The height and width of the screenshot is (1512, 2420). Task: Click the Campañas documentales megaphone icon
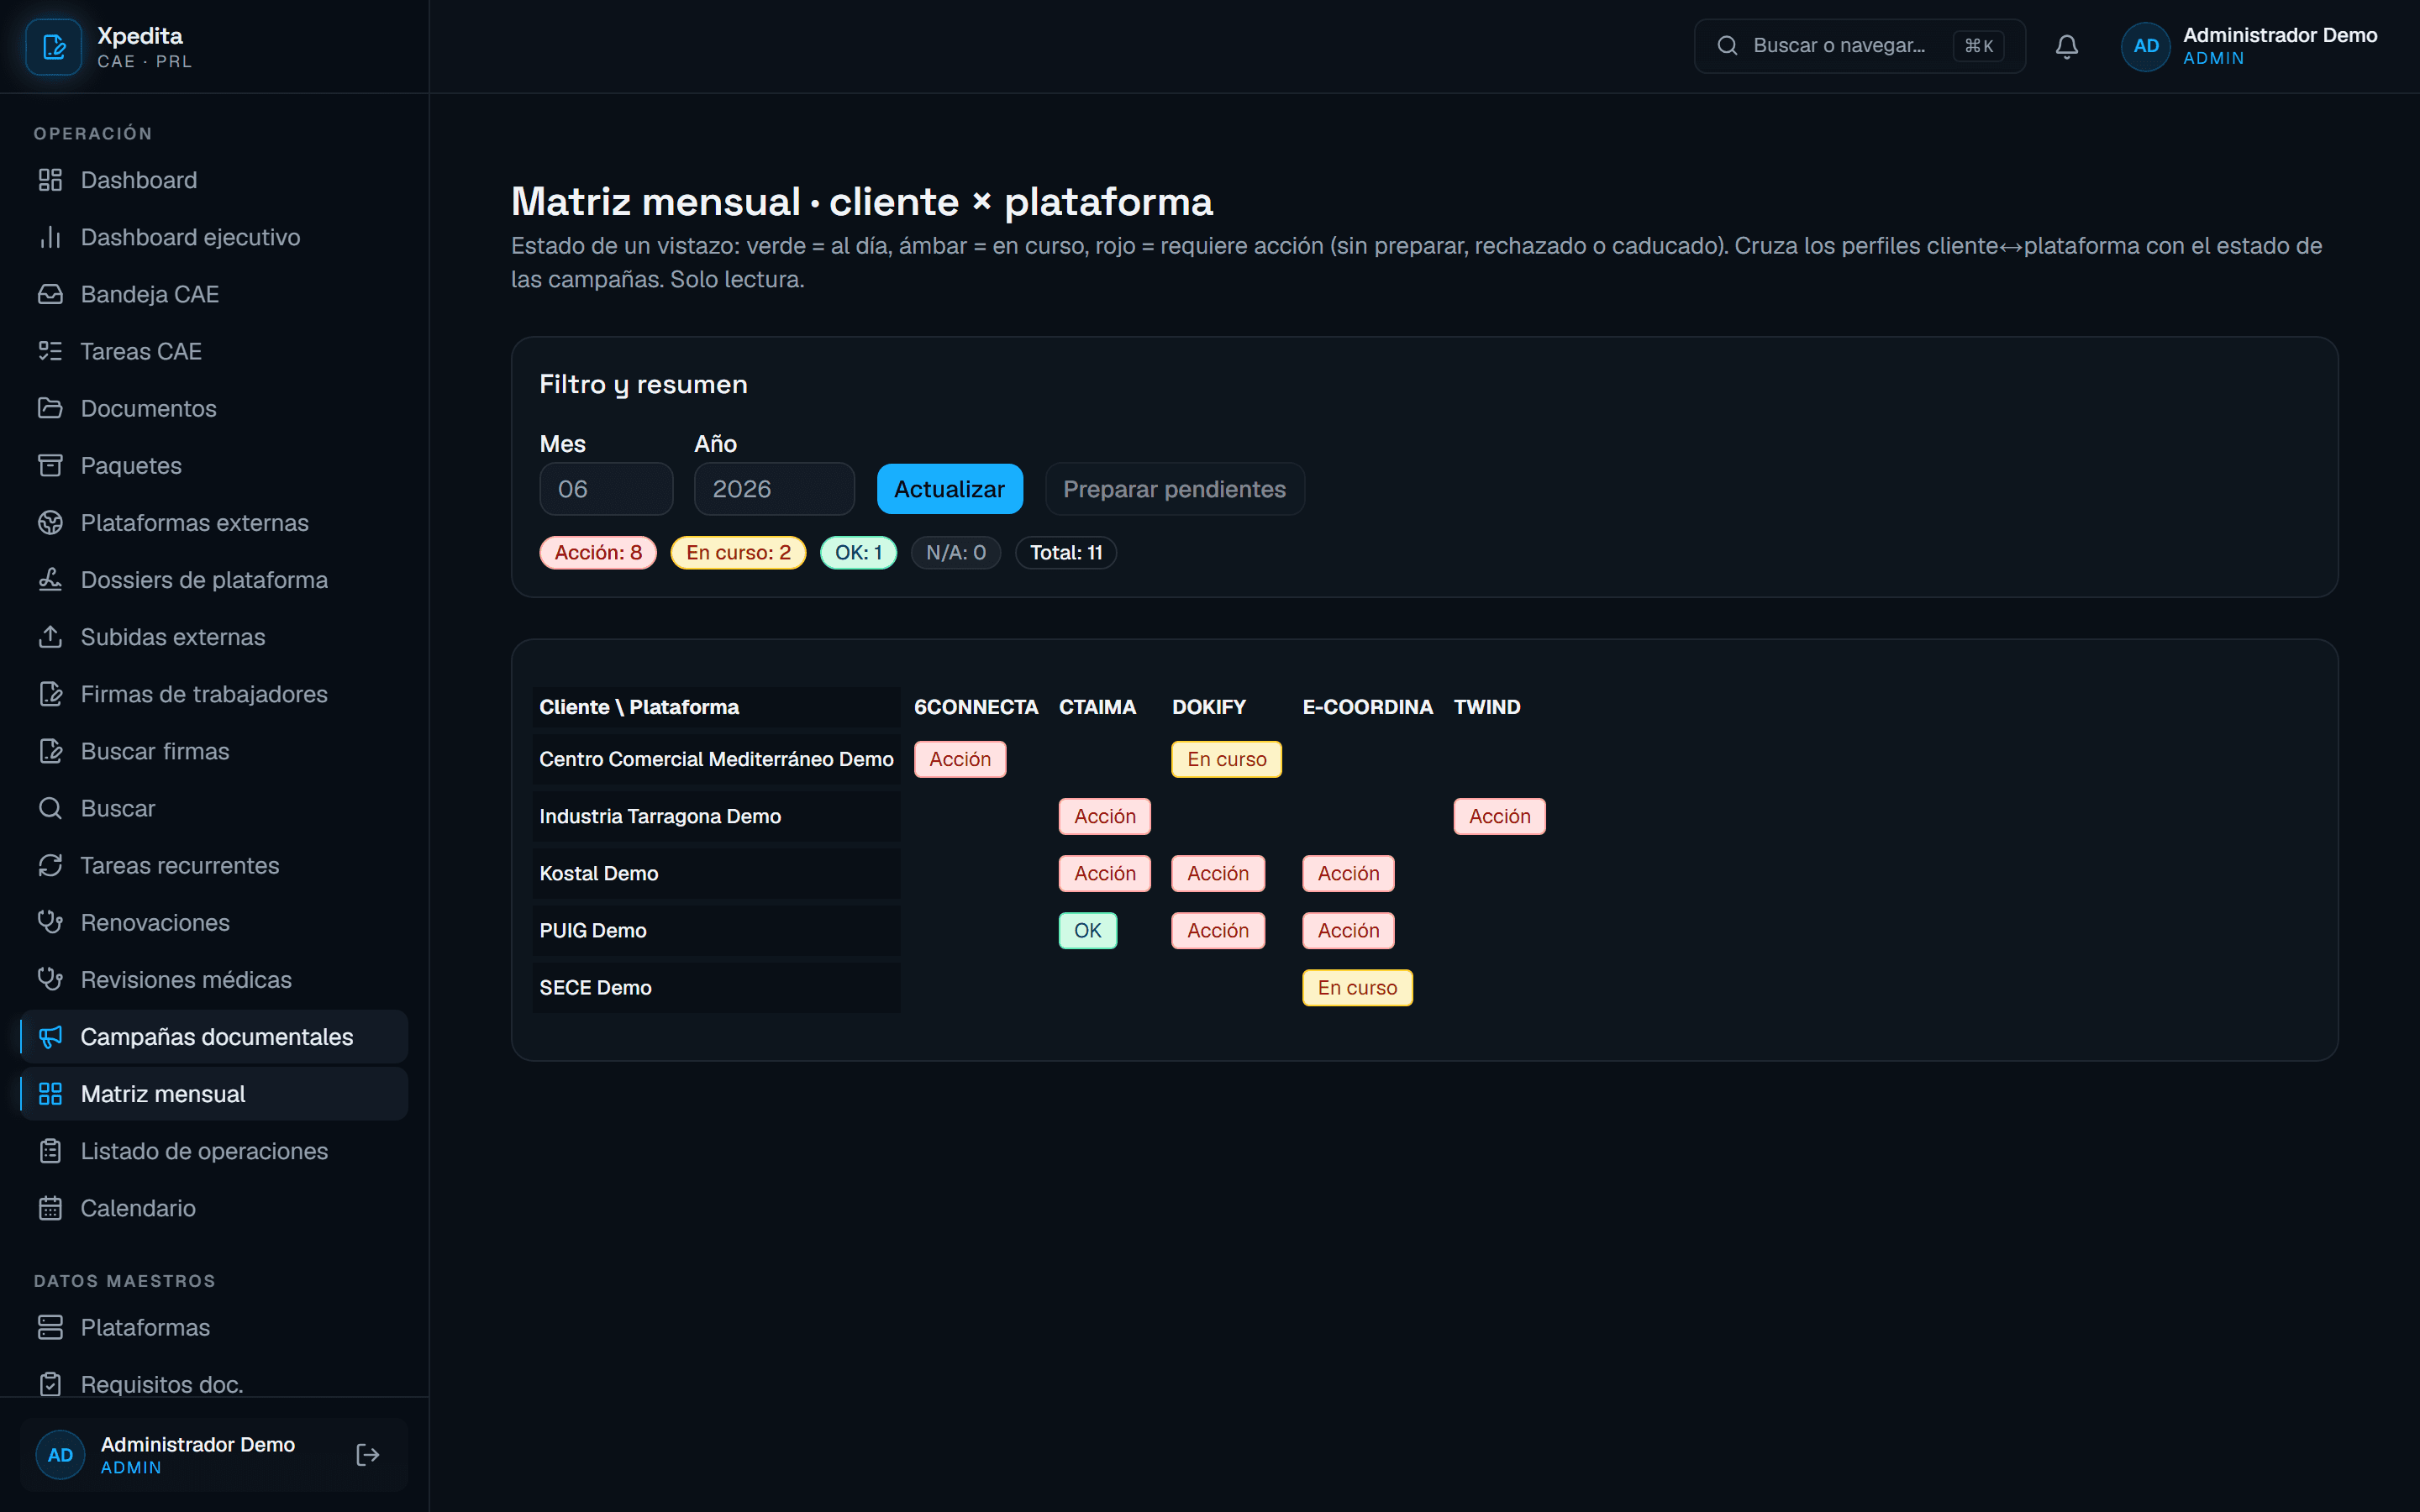coord(50,1037)
